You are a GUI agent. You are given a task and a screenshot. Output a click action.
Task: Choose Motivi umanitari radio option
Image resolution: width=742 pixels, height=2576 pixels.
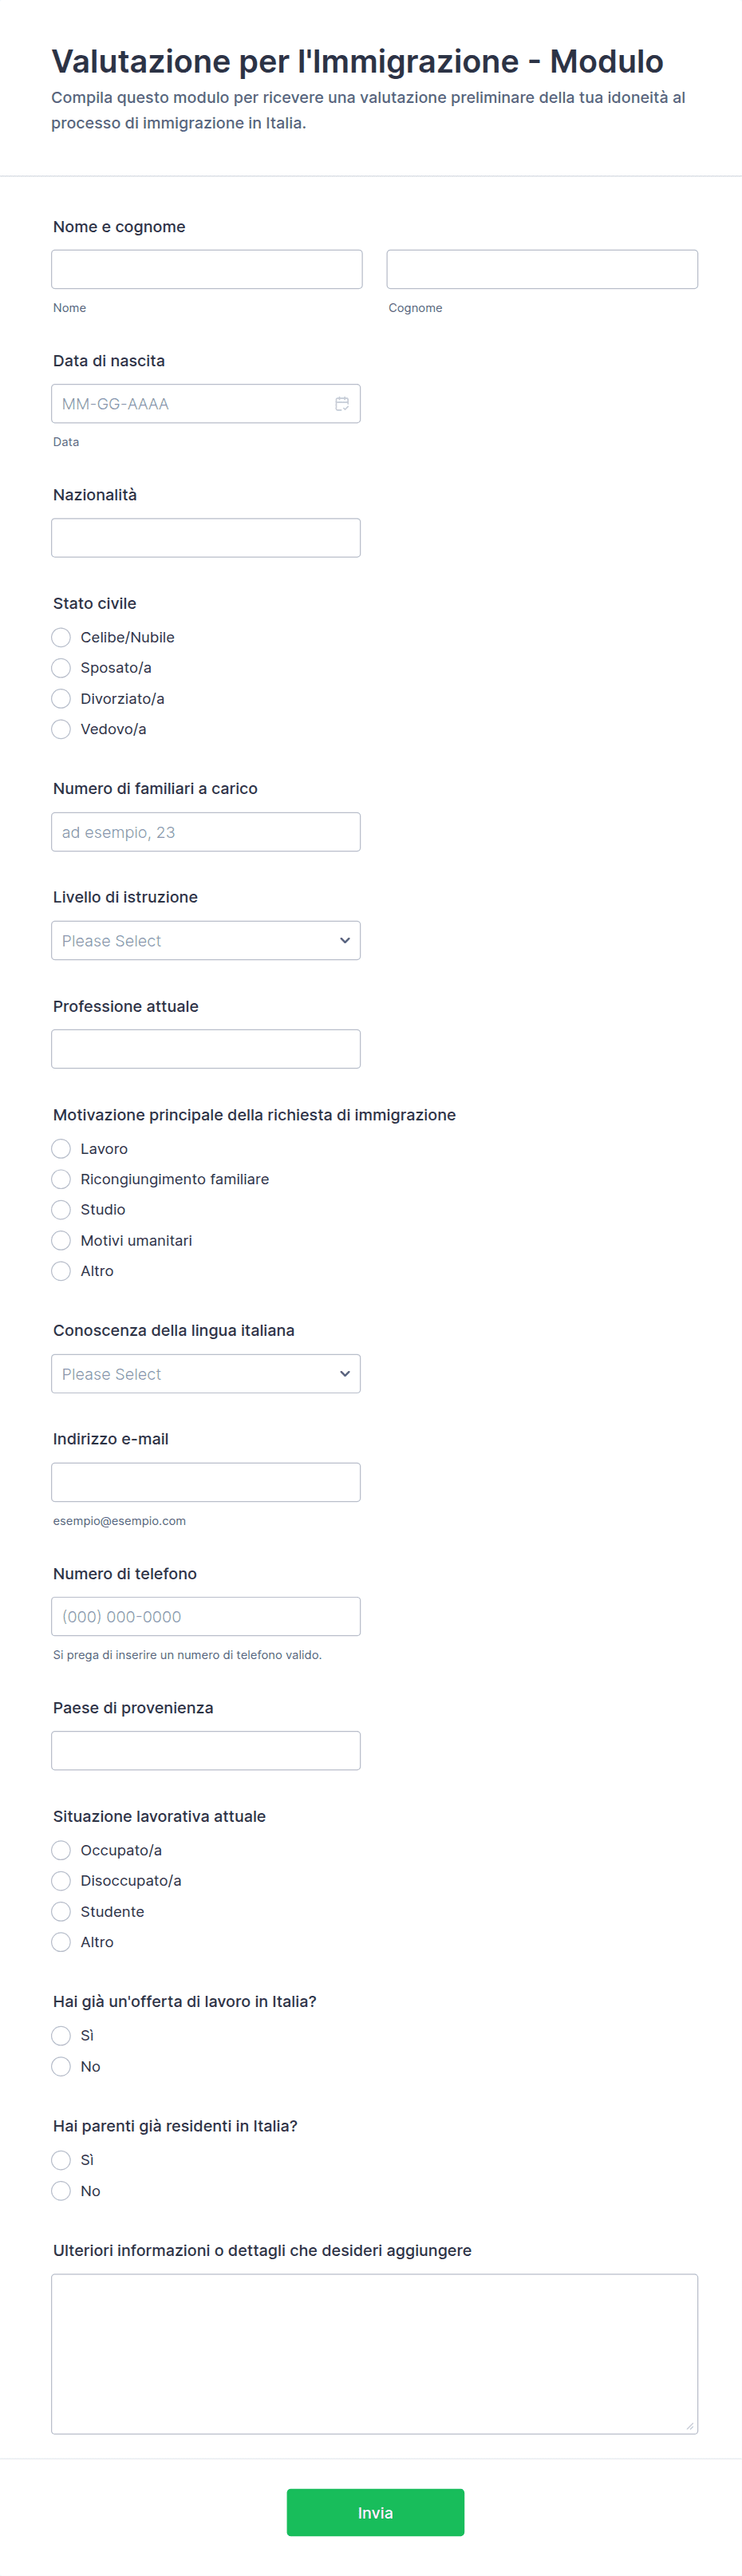(x=61, y=1240)
